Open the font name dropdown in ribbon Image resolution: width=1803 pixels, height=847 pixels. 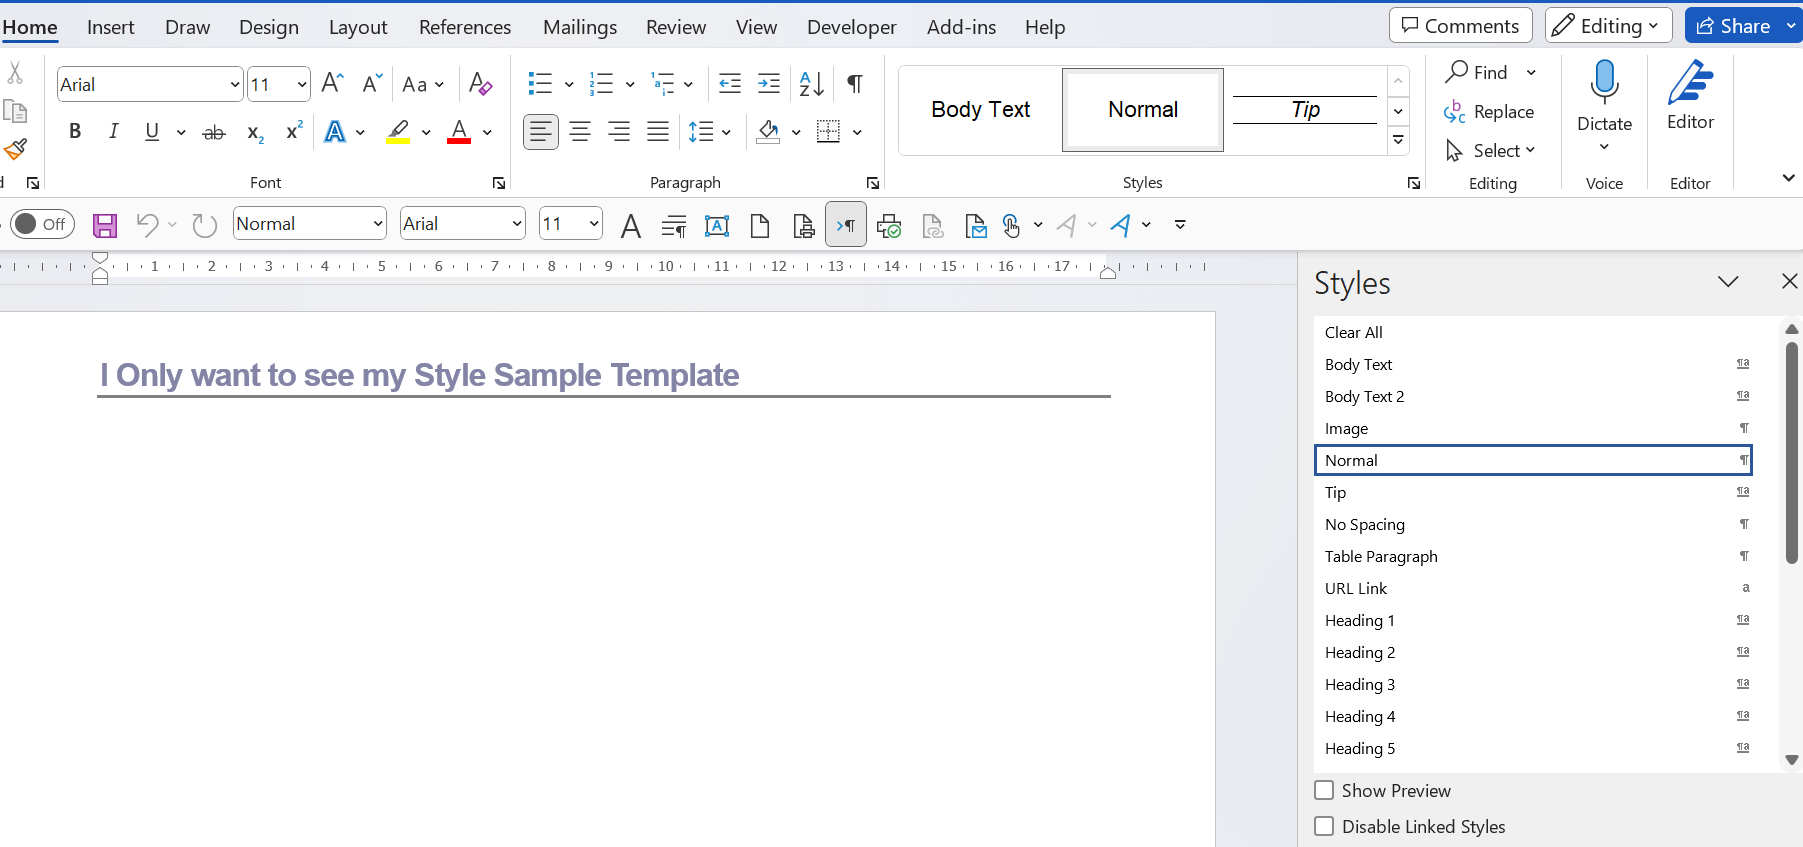click(235, 85)
